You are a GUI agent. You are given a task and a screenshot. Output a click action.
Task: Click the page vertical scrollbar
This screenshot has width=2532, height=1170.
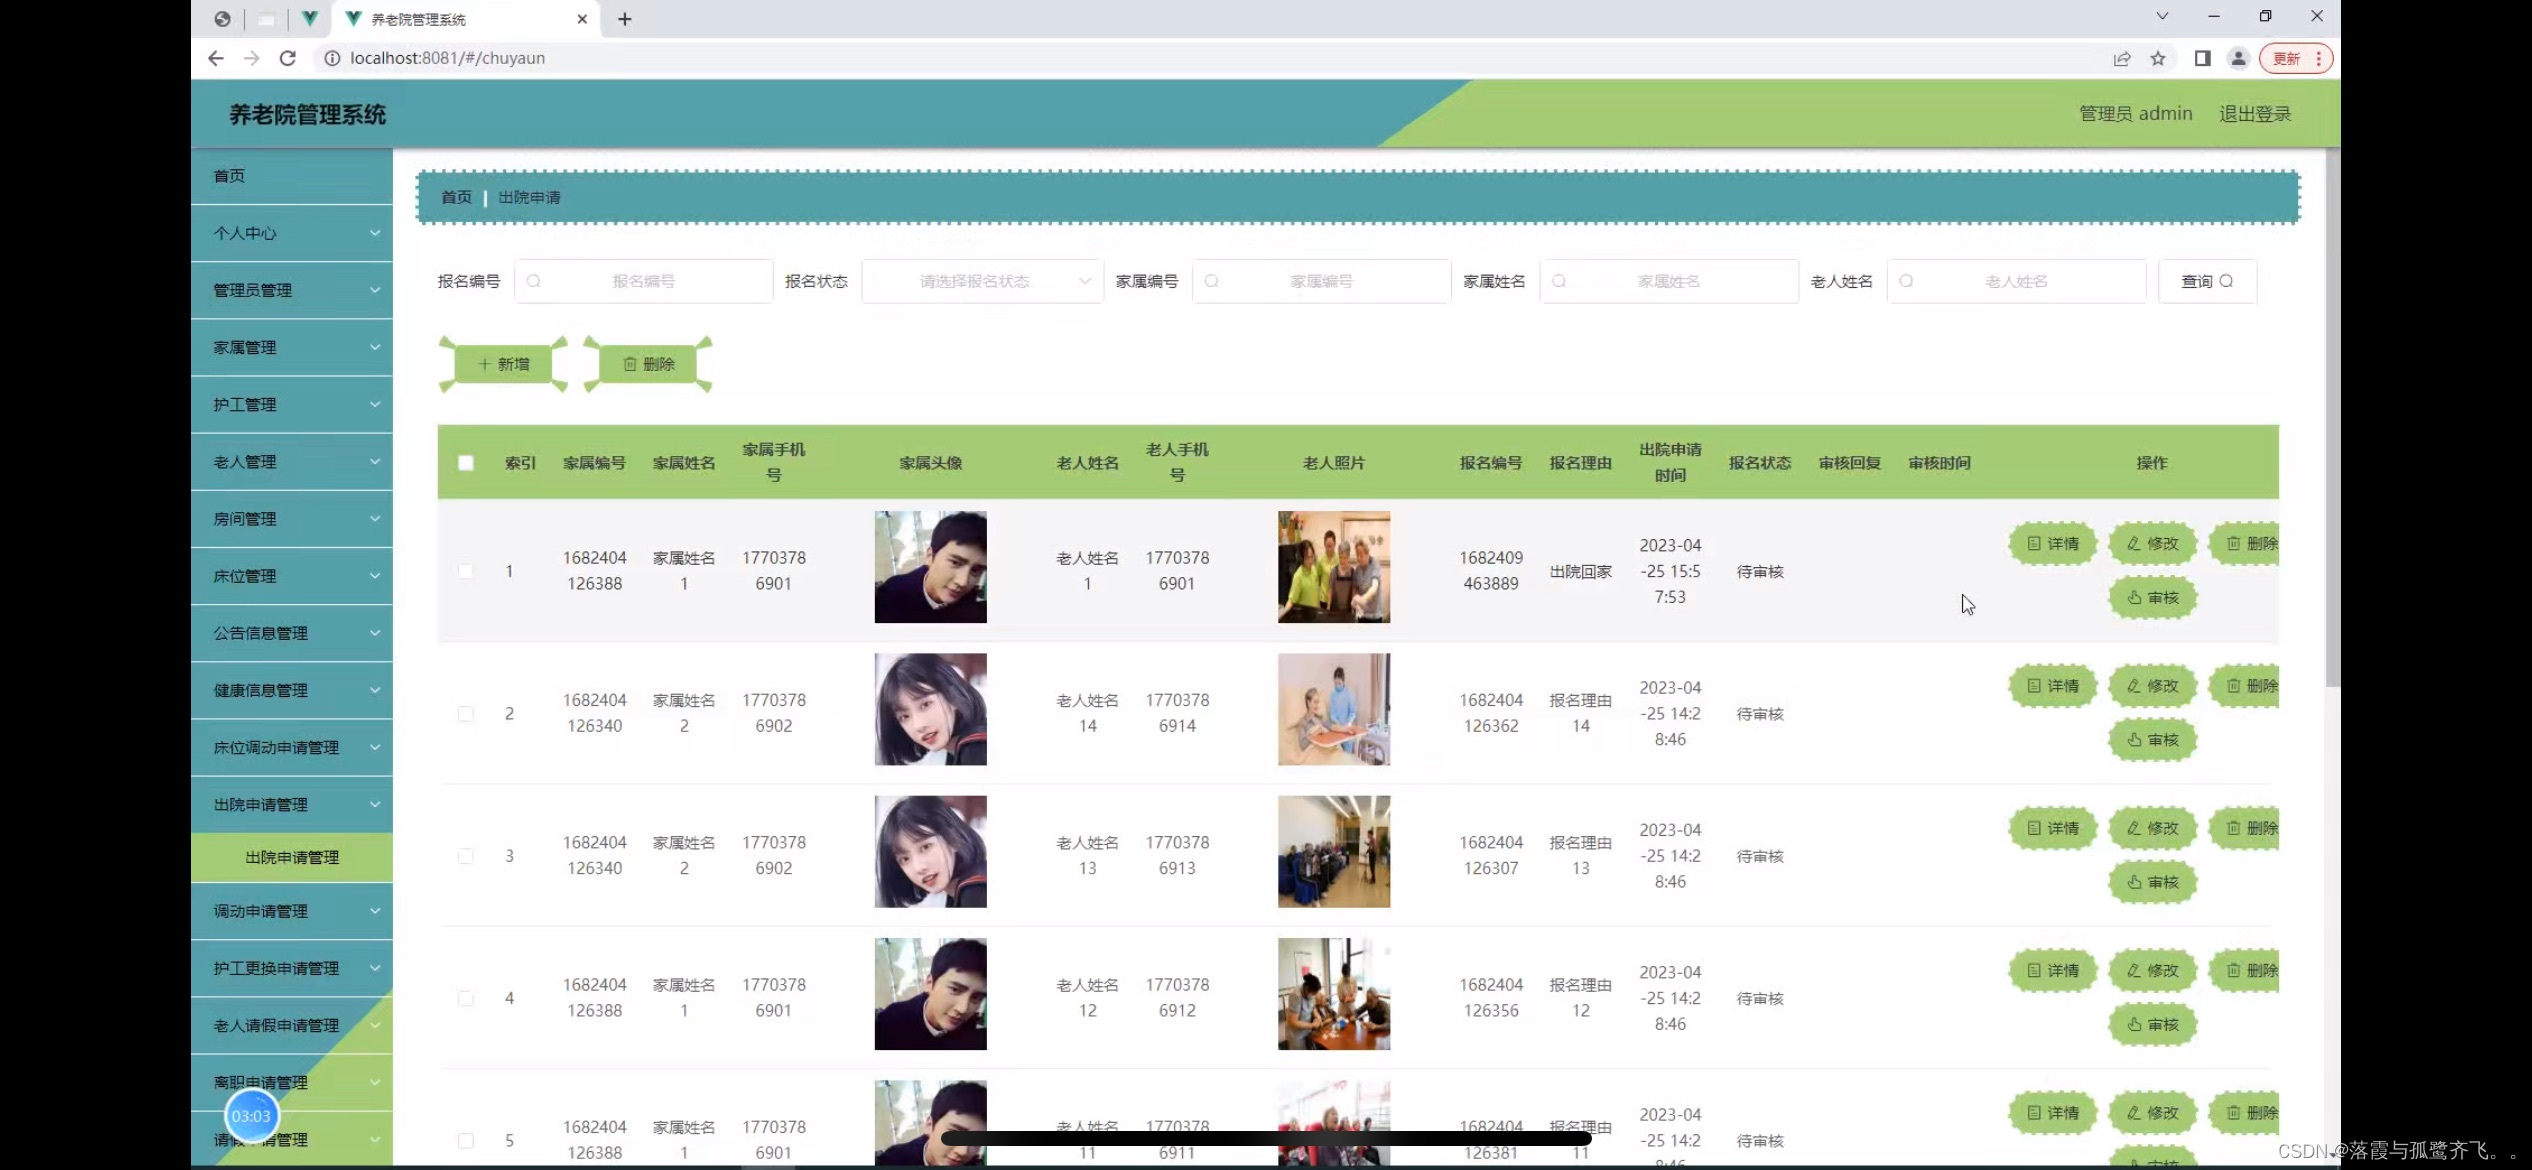pos(2332,418)
